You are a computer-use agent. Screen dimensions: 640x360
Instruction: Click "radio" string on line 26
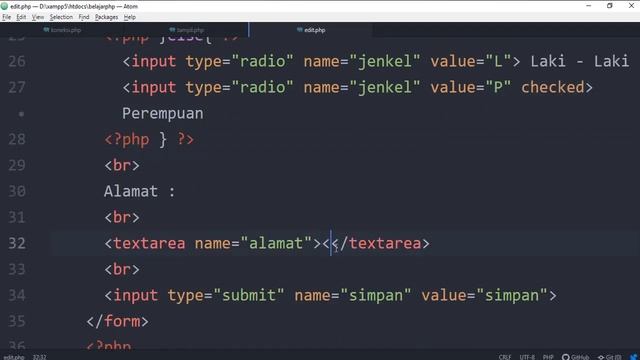[x=262, y=61]
